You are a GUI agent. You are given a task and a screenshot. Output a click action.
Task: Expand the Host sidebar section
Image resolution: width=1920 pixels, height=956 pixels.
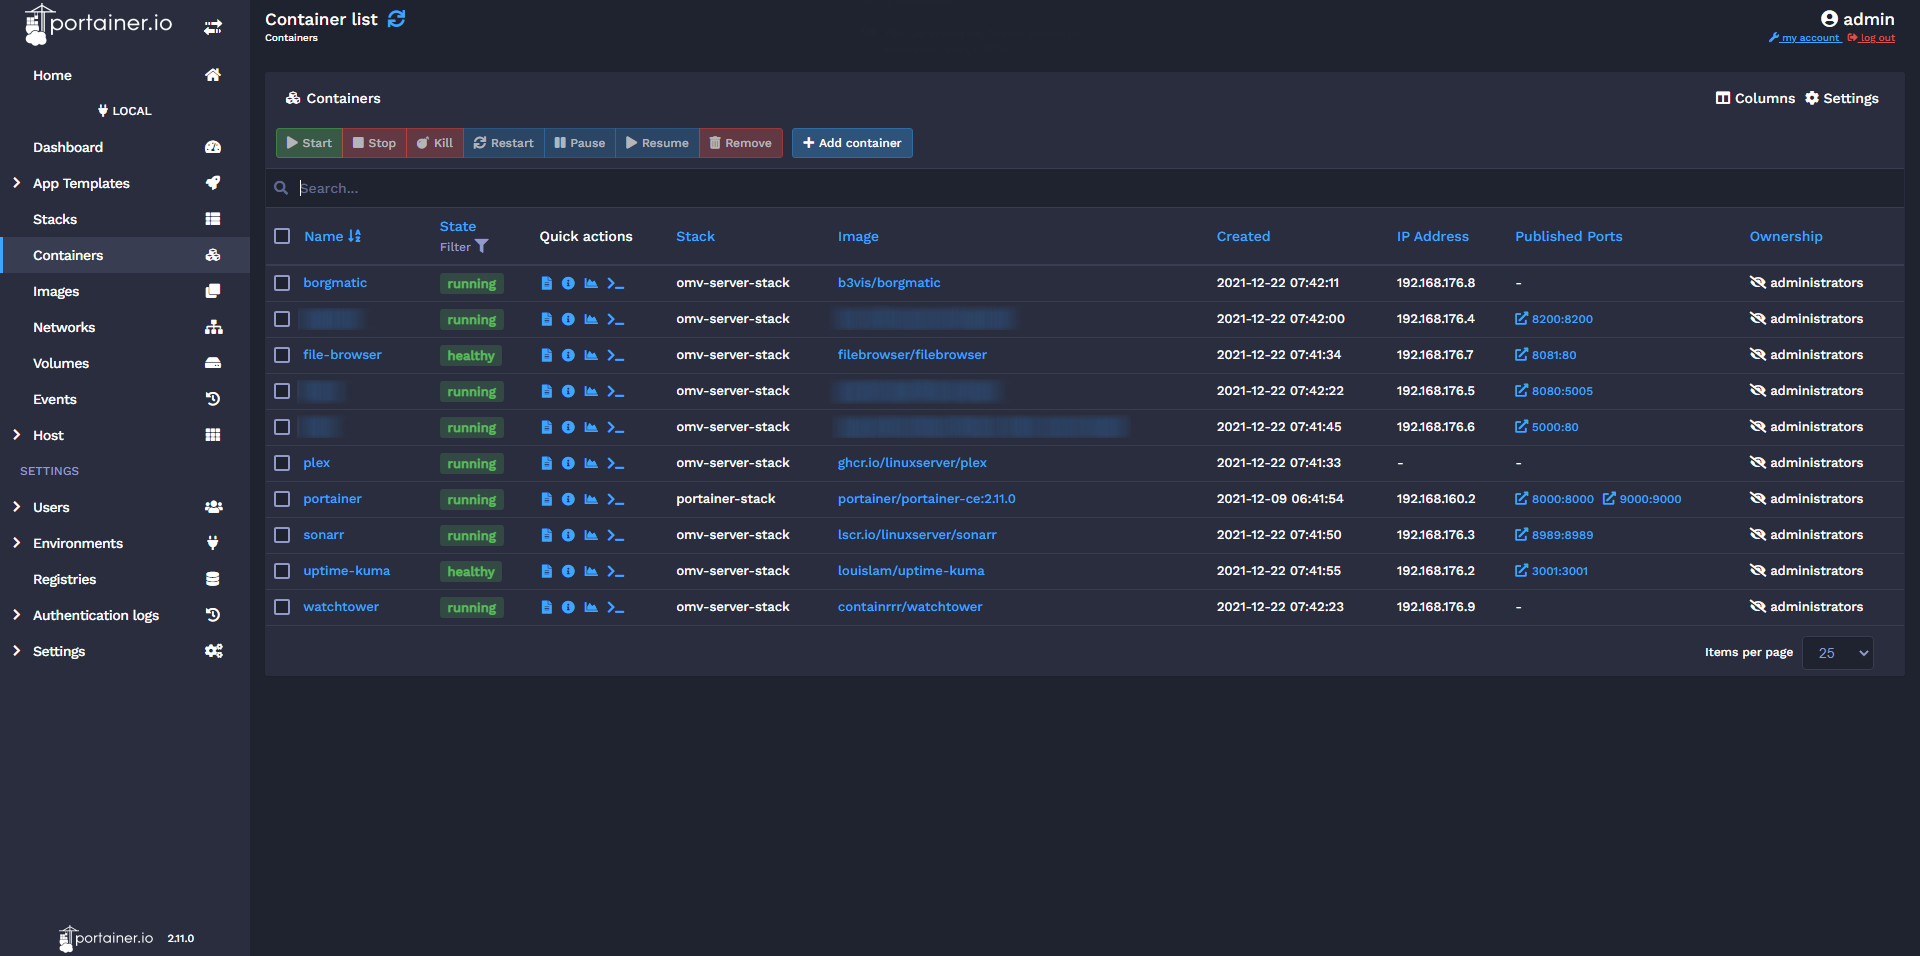17,435
